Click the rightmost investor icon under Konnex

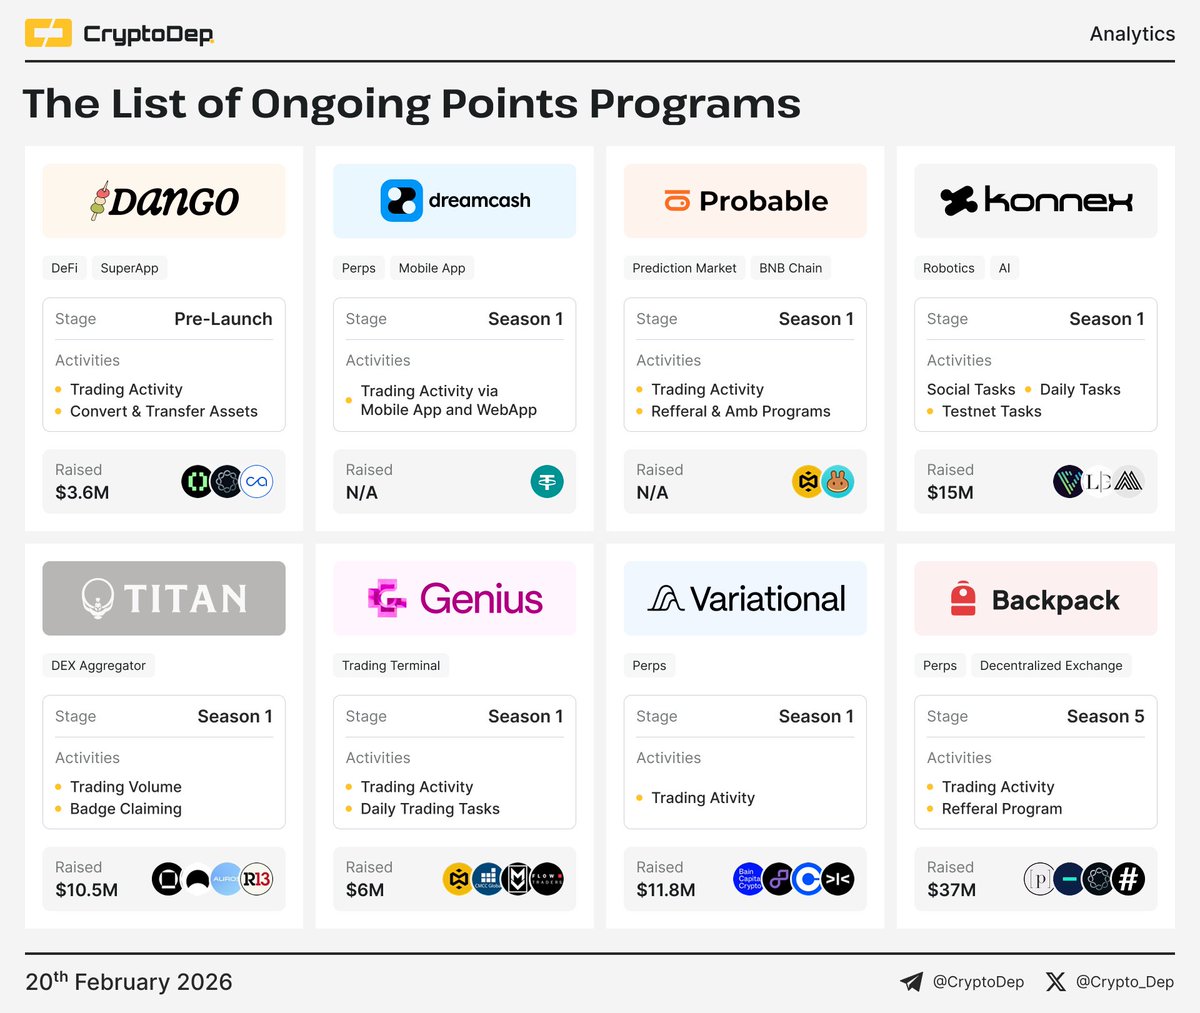pos(1129,482)
